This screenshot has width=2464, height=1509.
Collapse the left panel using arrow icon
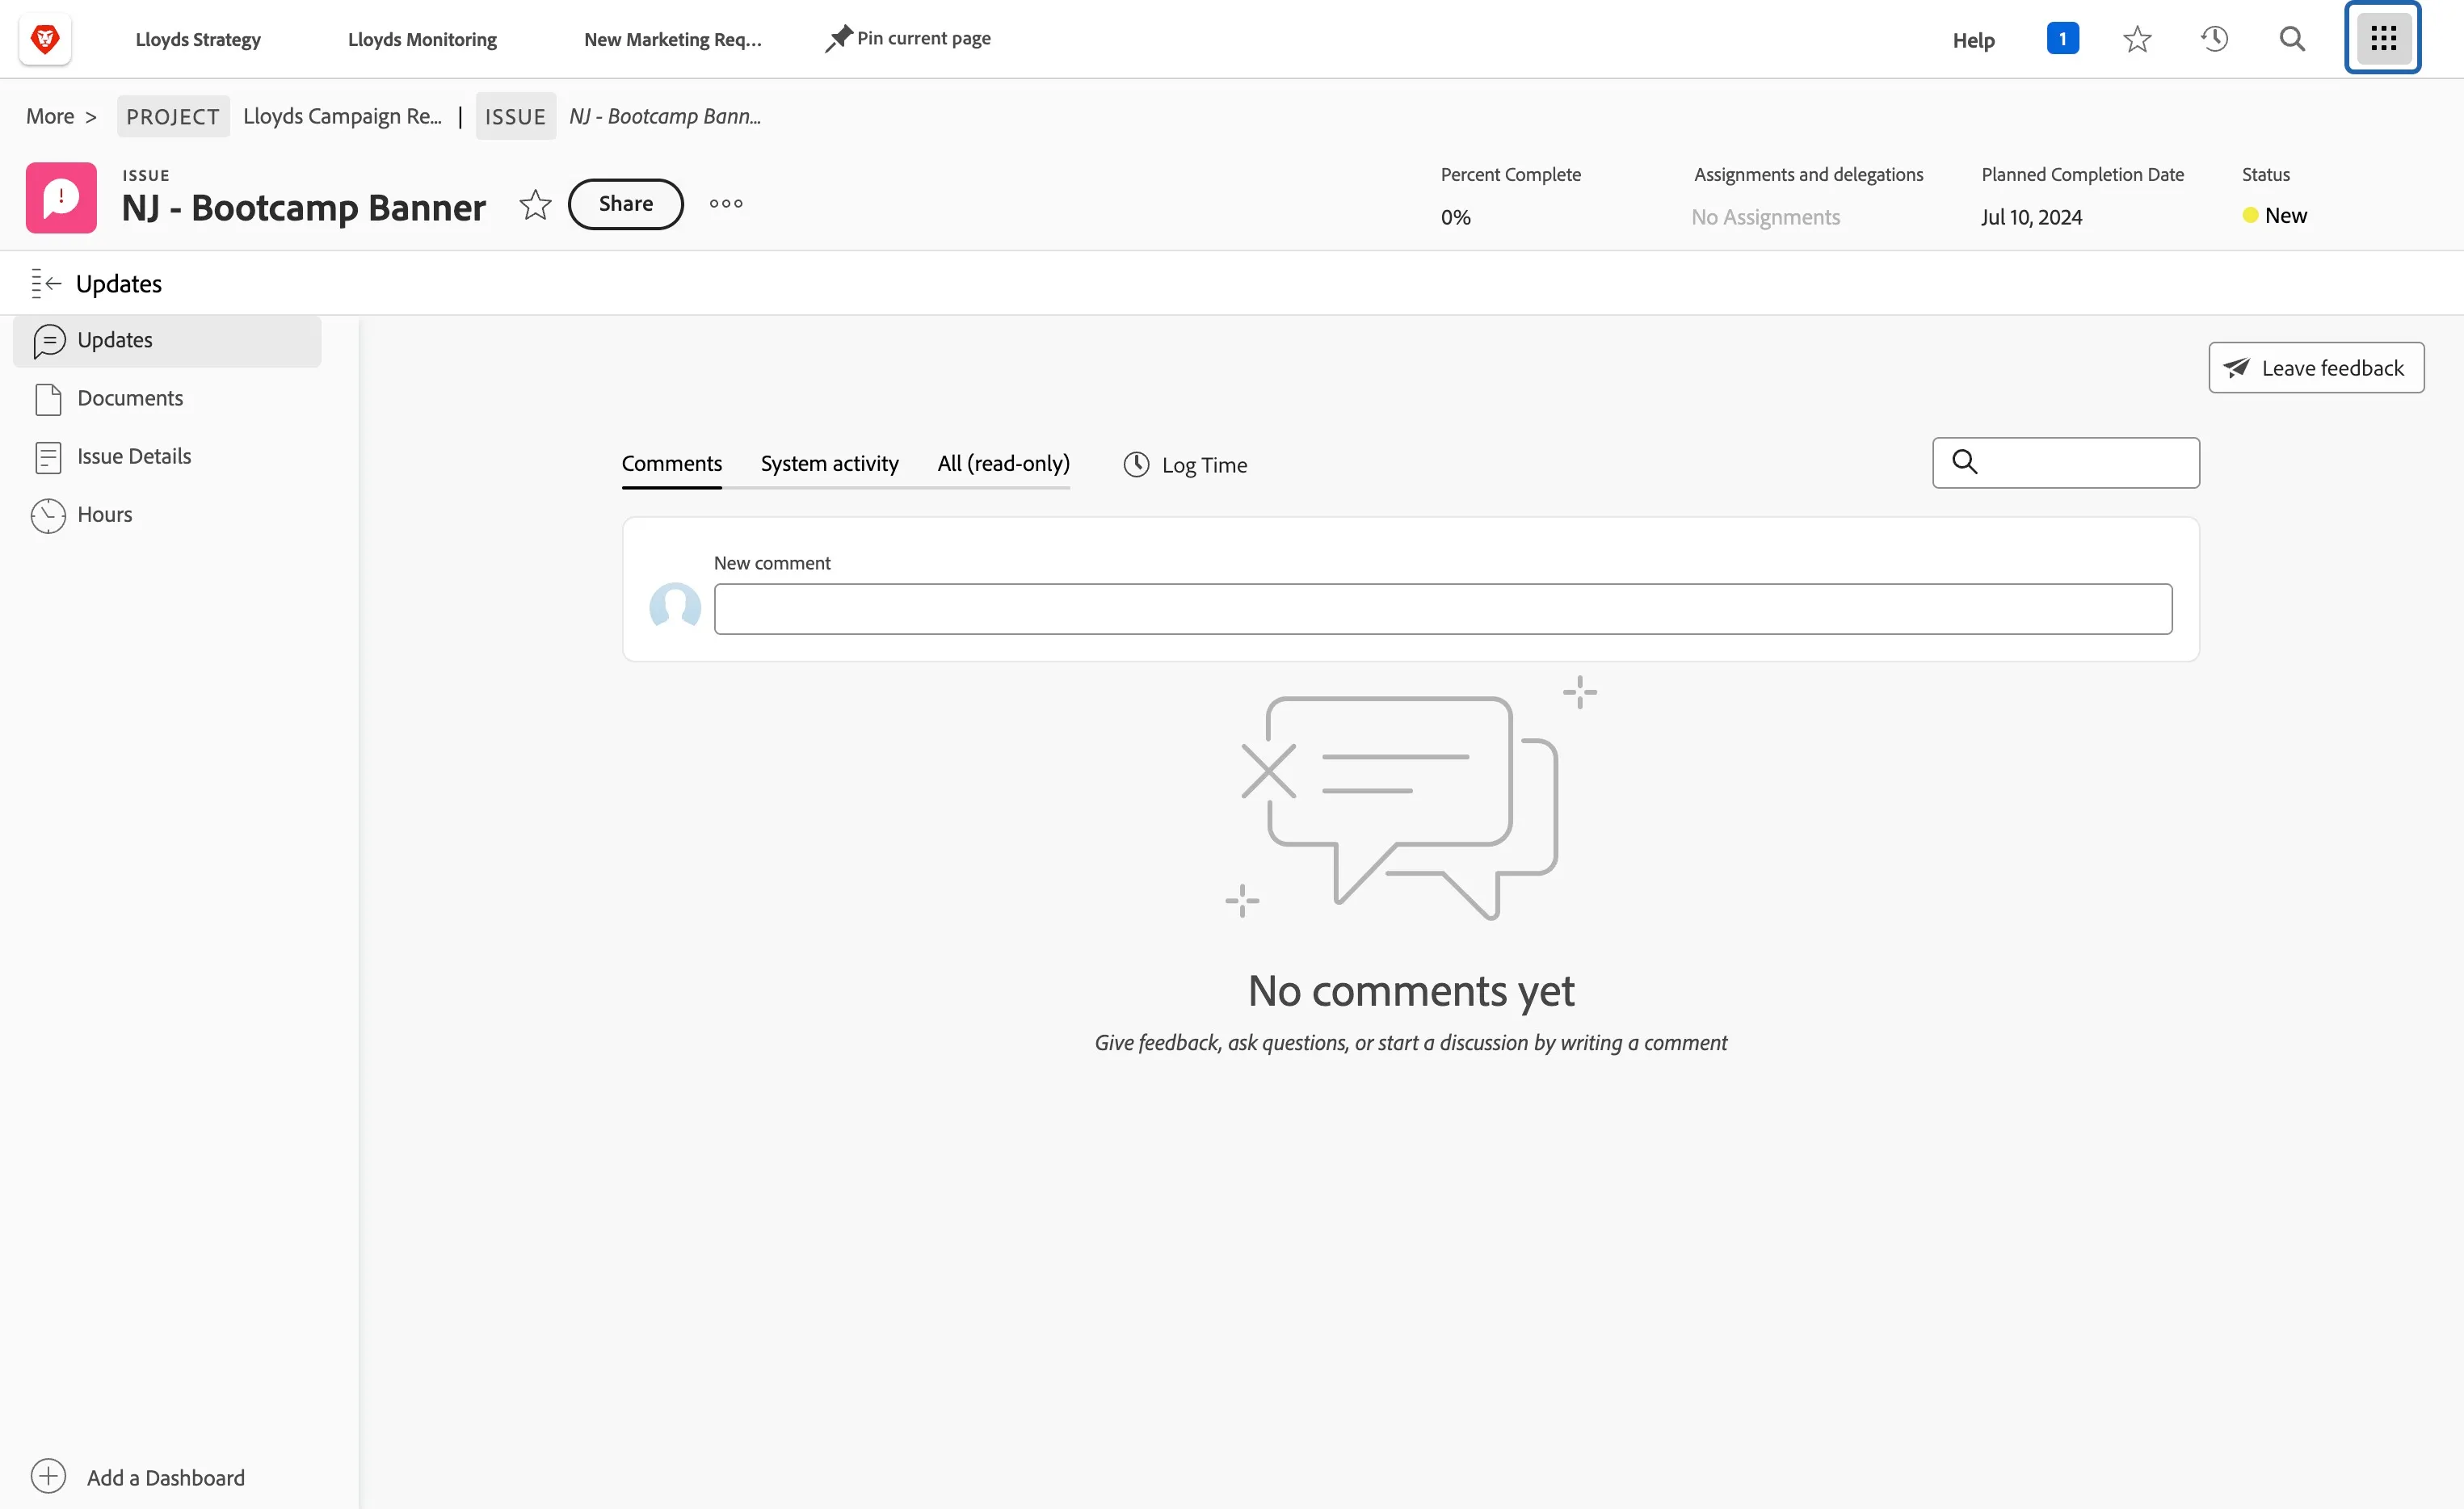[x=46, y=284]
